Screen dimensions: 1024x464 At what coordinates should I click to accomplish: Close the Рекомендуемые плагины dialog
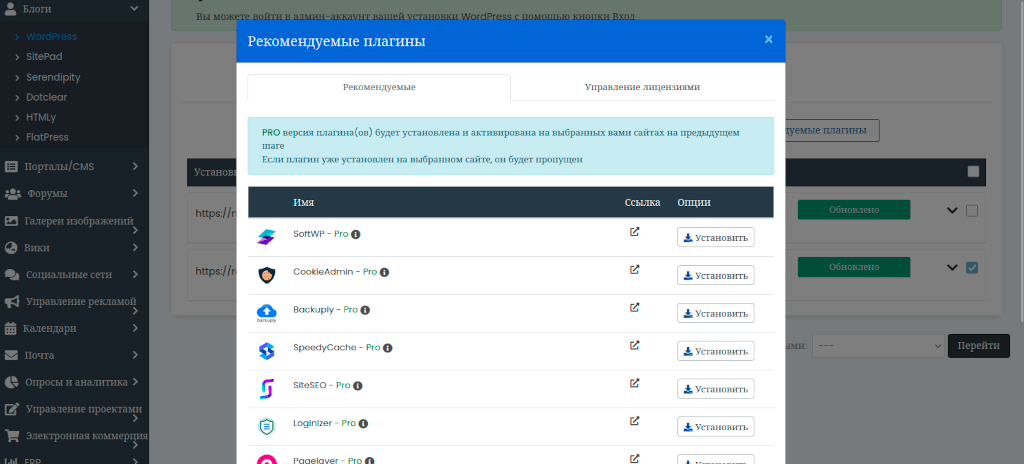tap(769, 40)
